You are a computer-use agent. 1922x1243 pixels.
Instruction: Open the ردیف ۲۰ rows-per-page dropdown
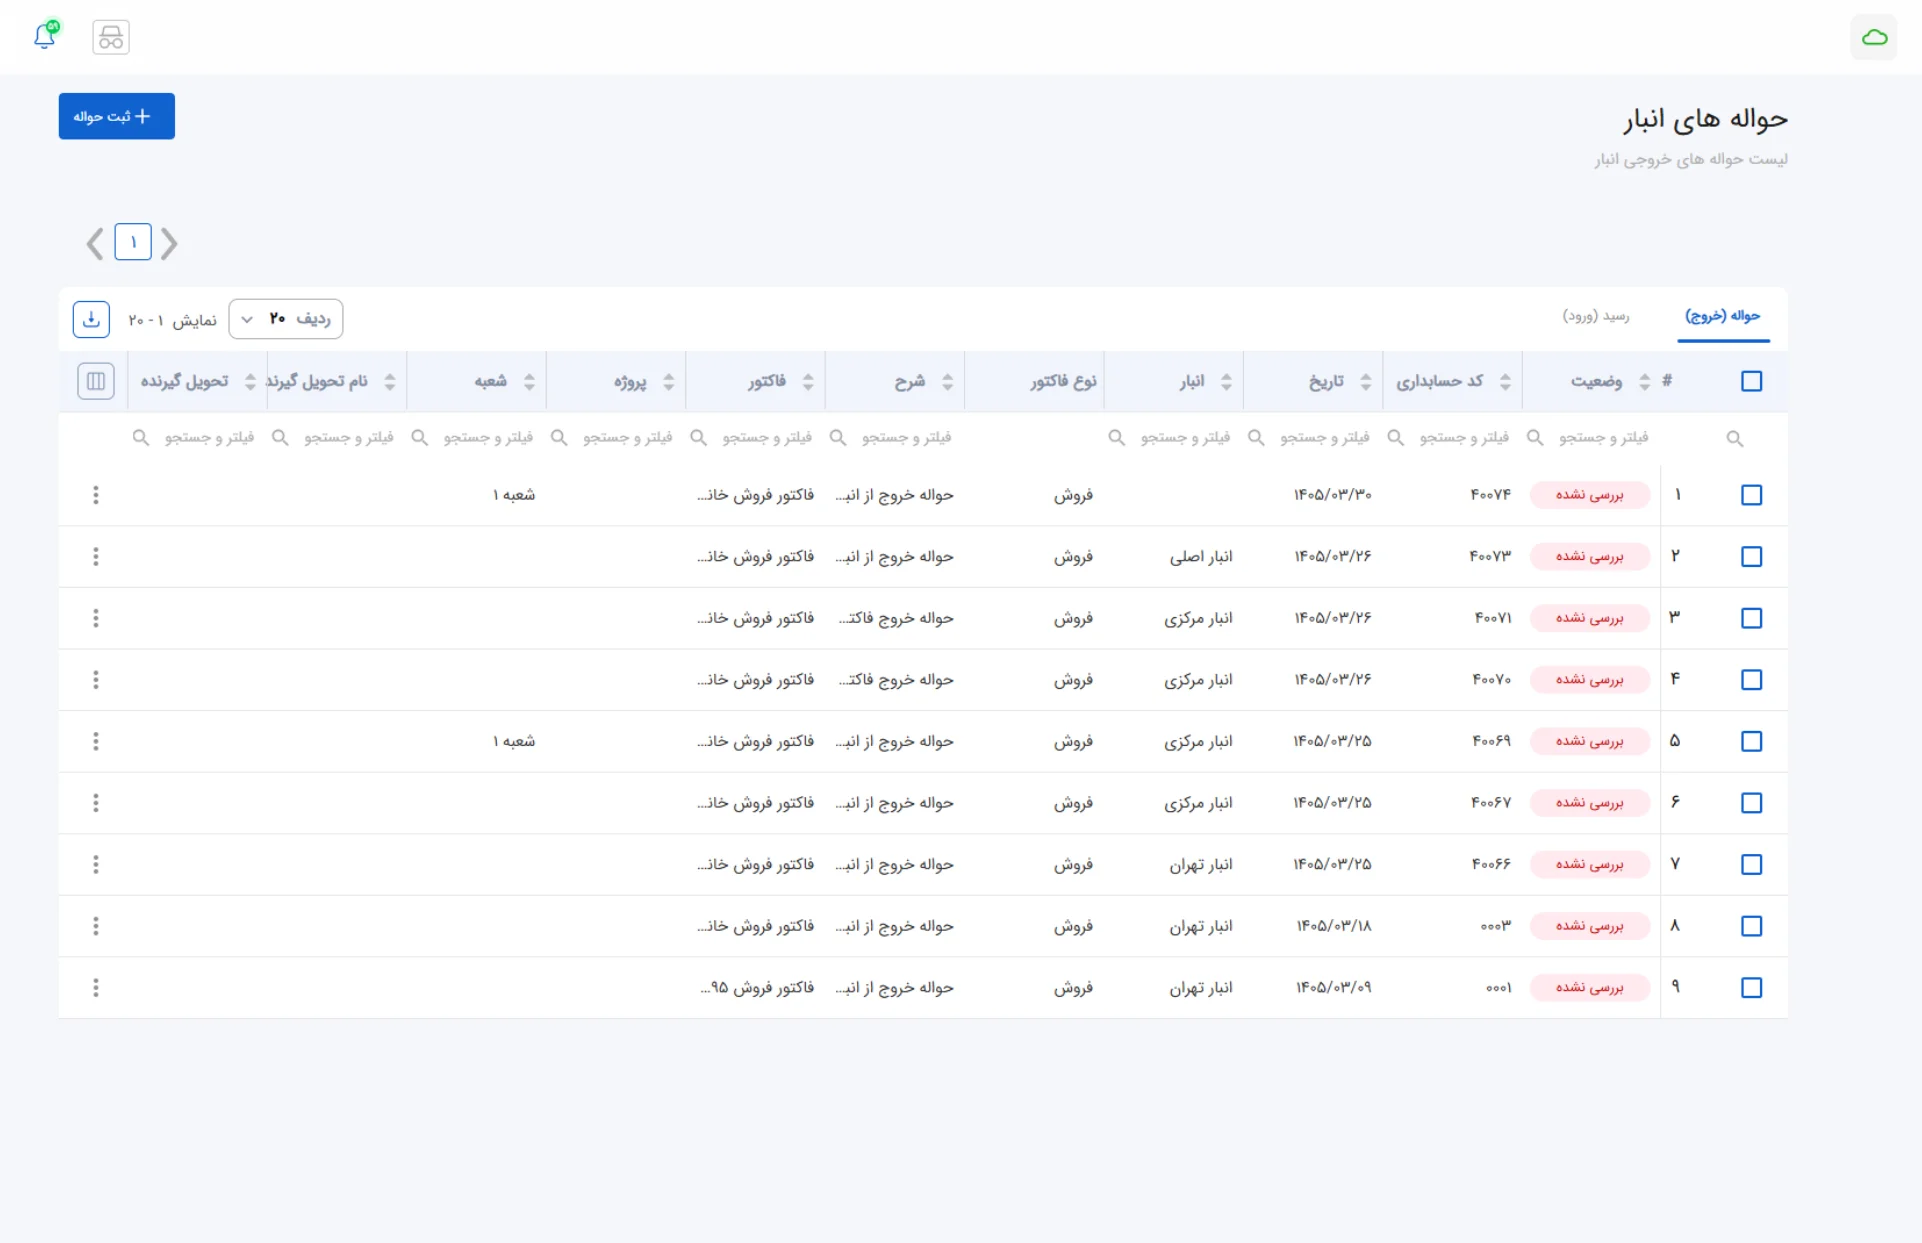286,319
